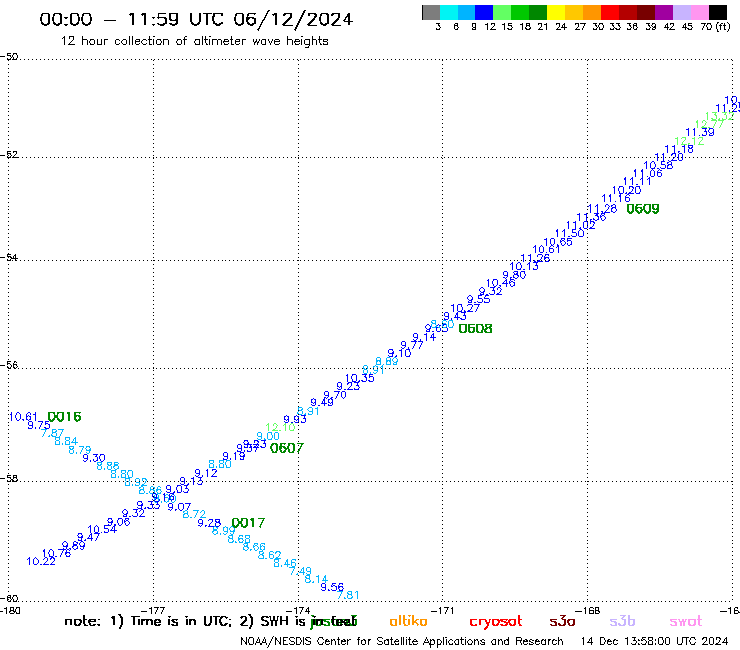The width and height of the screenshot is (740, 650).
Task: Click the gray 3 ft legend swatch
Action: coord(431,12)
